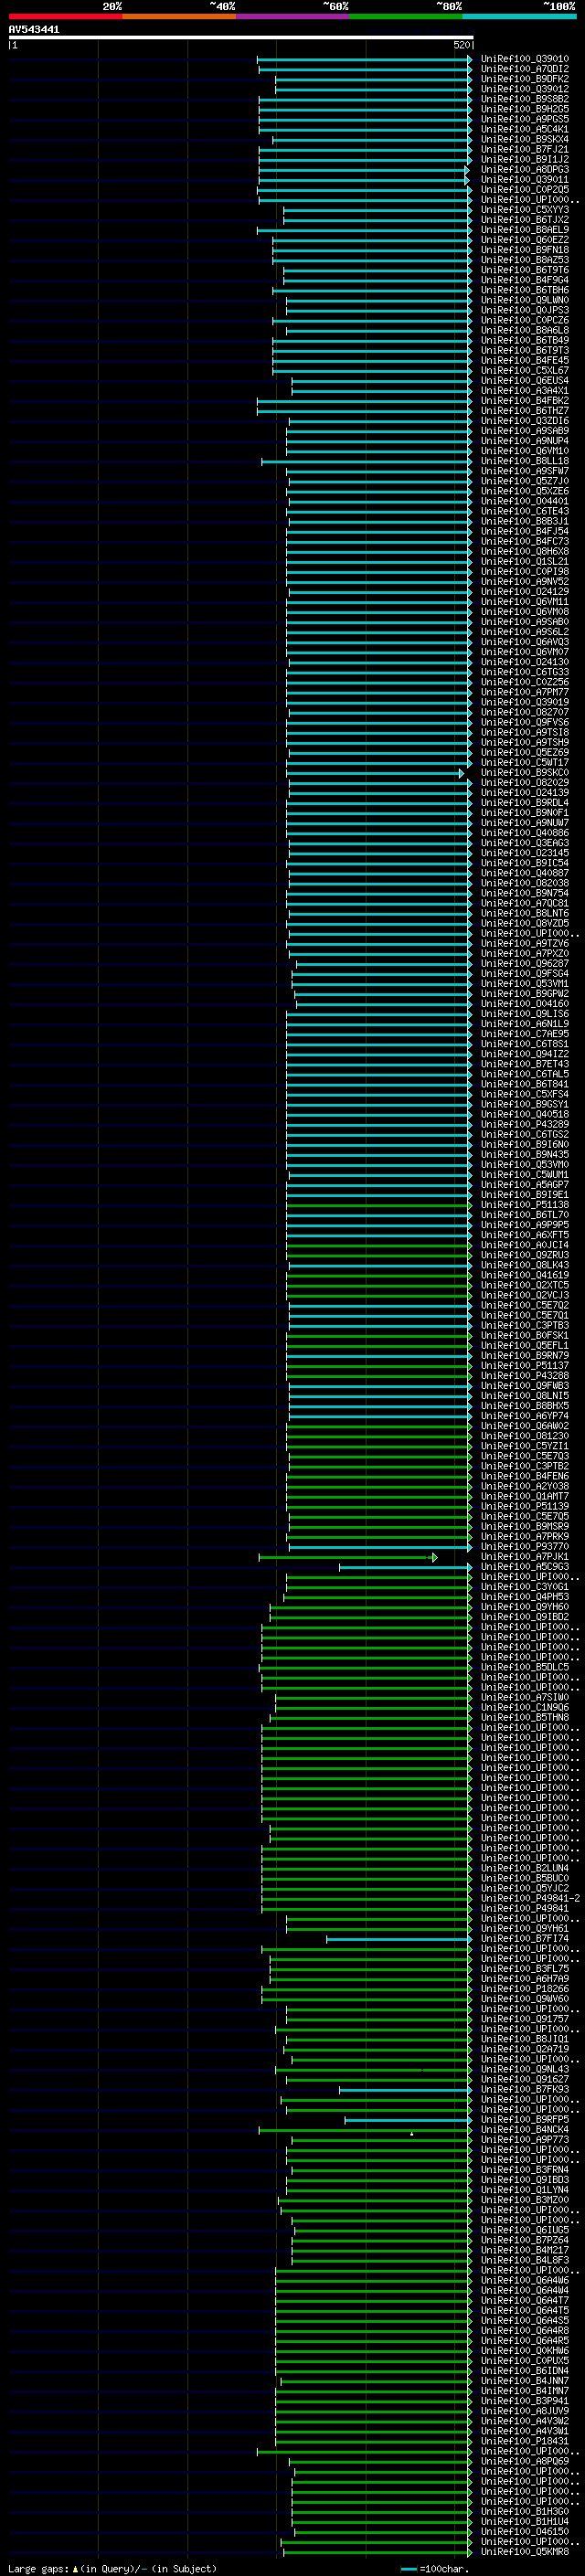Click the label UniRef100_A9PGS5

pyautogui.click(x=525, y=119)
